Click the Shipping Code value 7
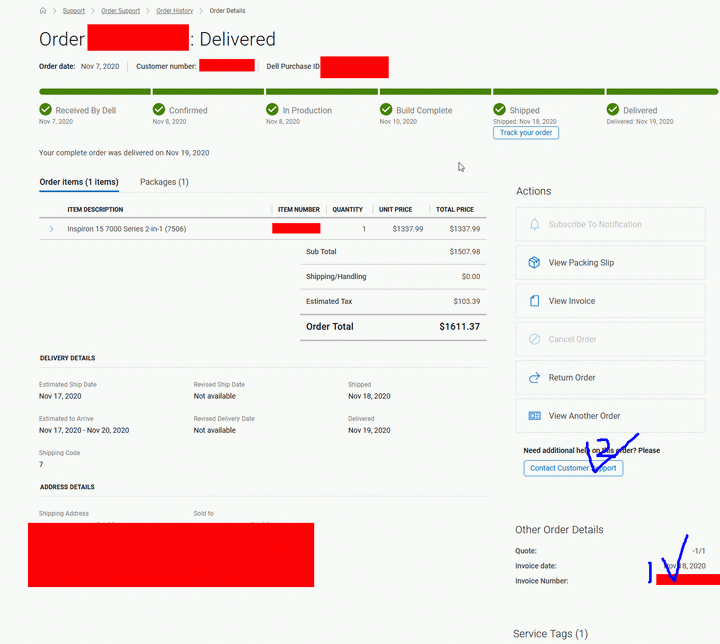The height and width of the screenshot is (644, 720). point(41,464)
